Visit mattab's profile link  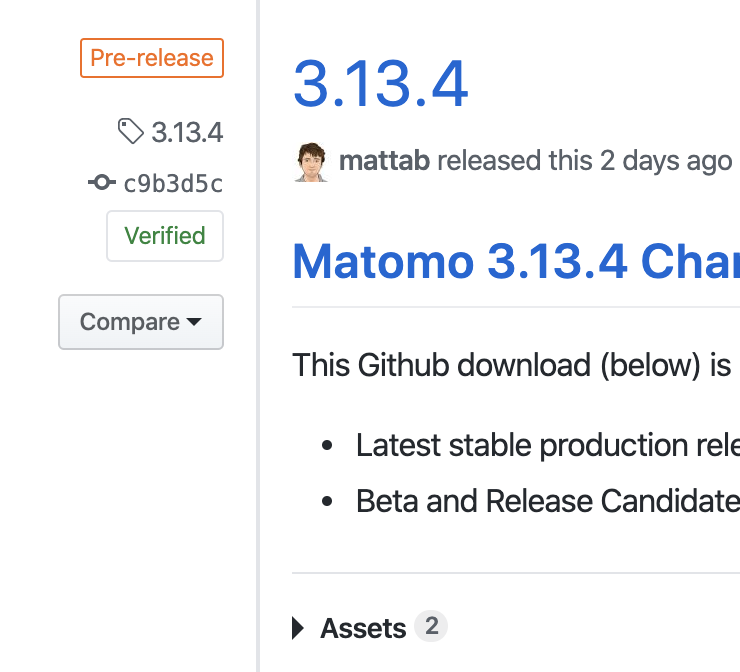pos(384,161)
